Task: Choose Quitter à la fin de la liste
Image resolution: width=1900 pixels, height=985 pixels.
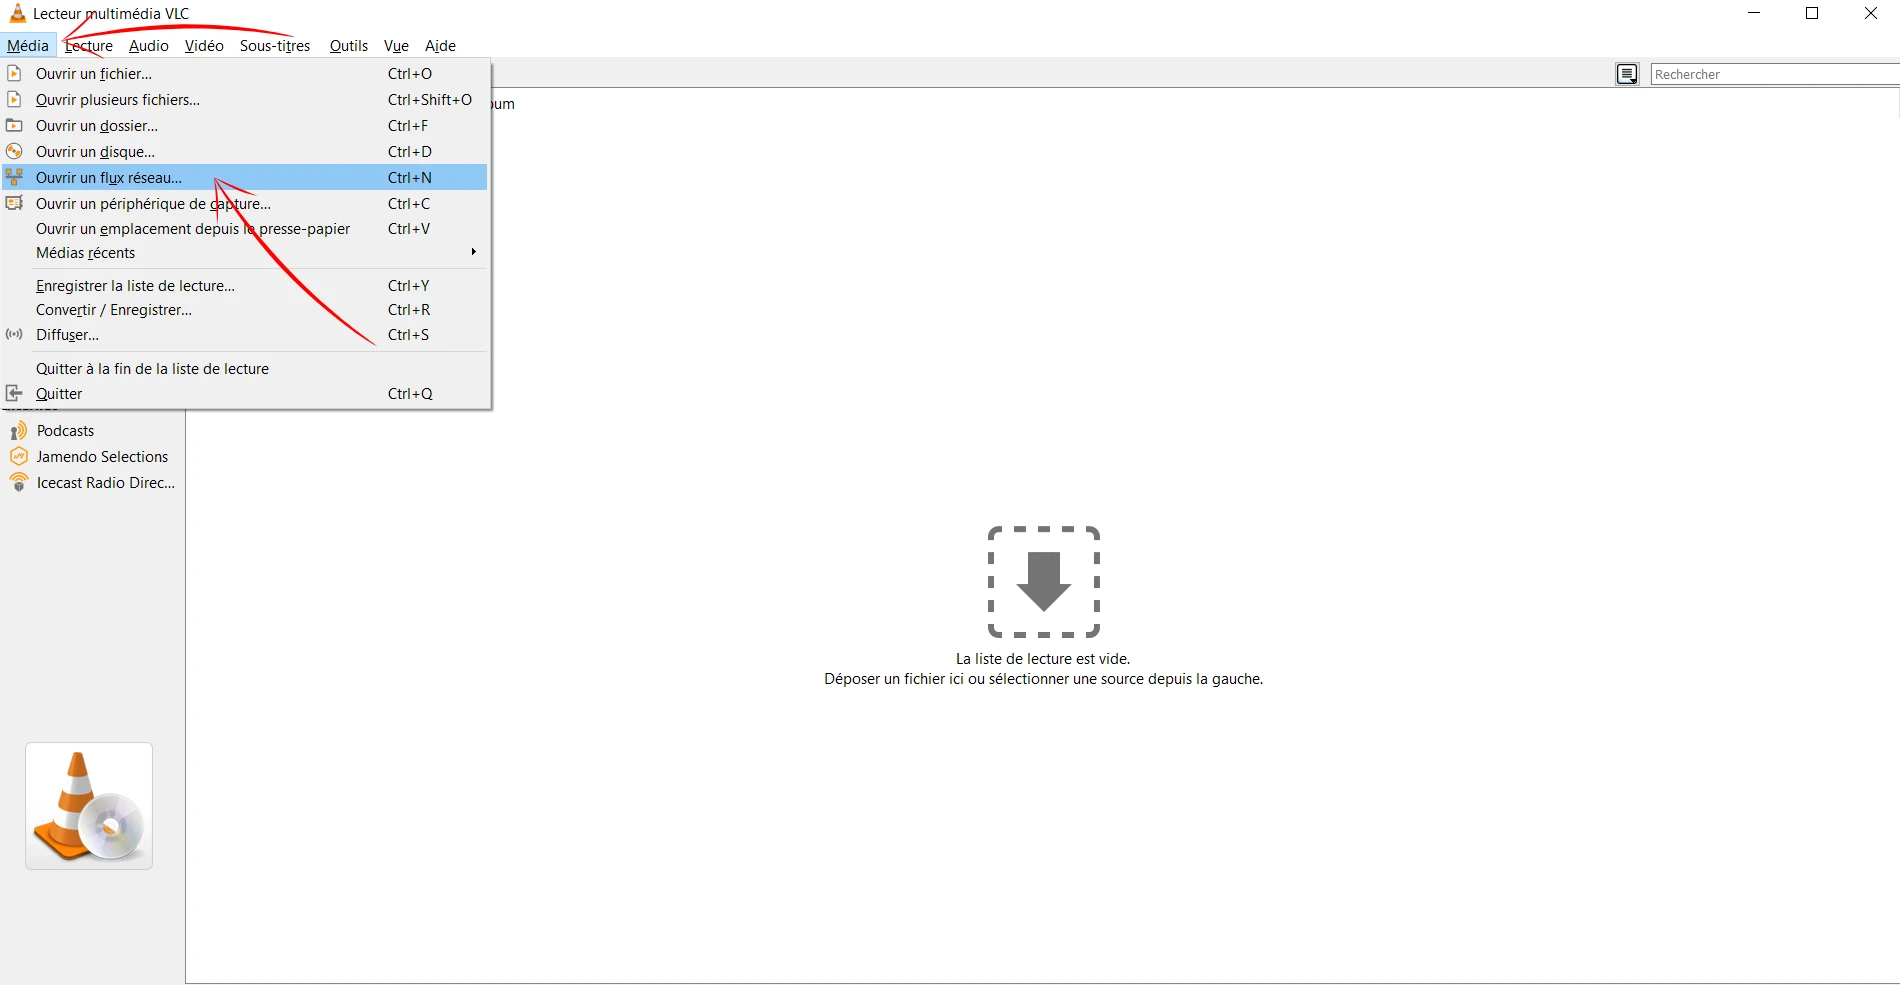Action: coord(245,368)
